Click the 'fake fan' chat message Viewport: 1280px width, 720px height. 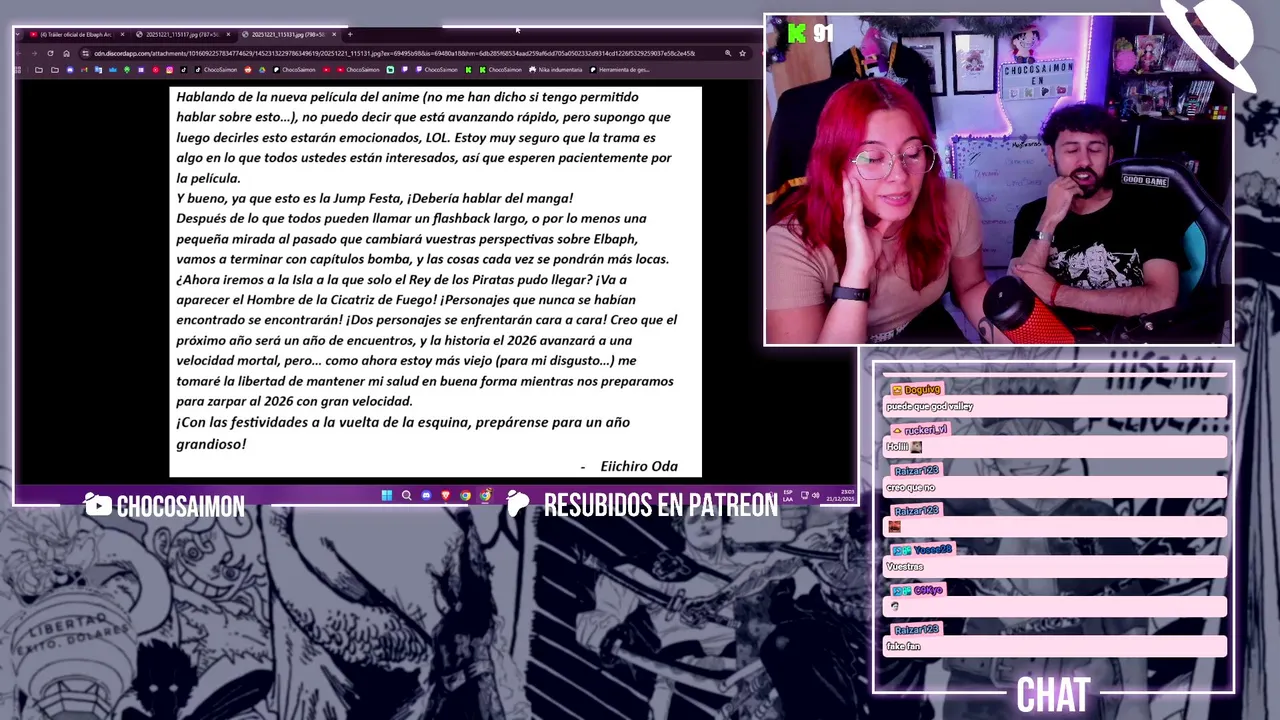(1055, 647)
